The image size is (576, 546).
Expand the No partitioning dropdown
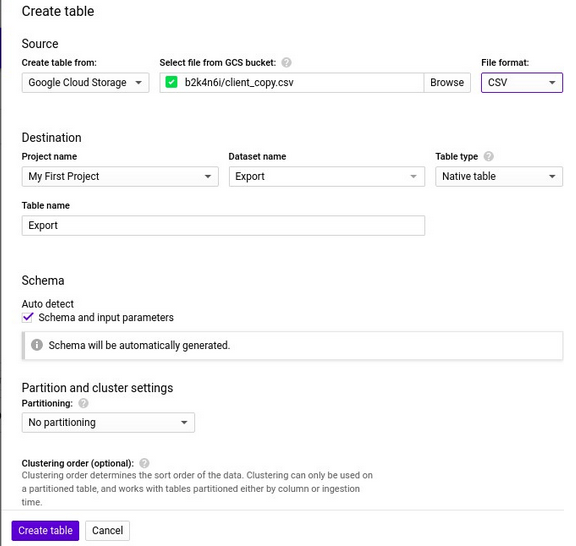pos(108,423)
